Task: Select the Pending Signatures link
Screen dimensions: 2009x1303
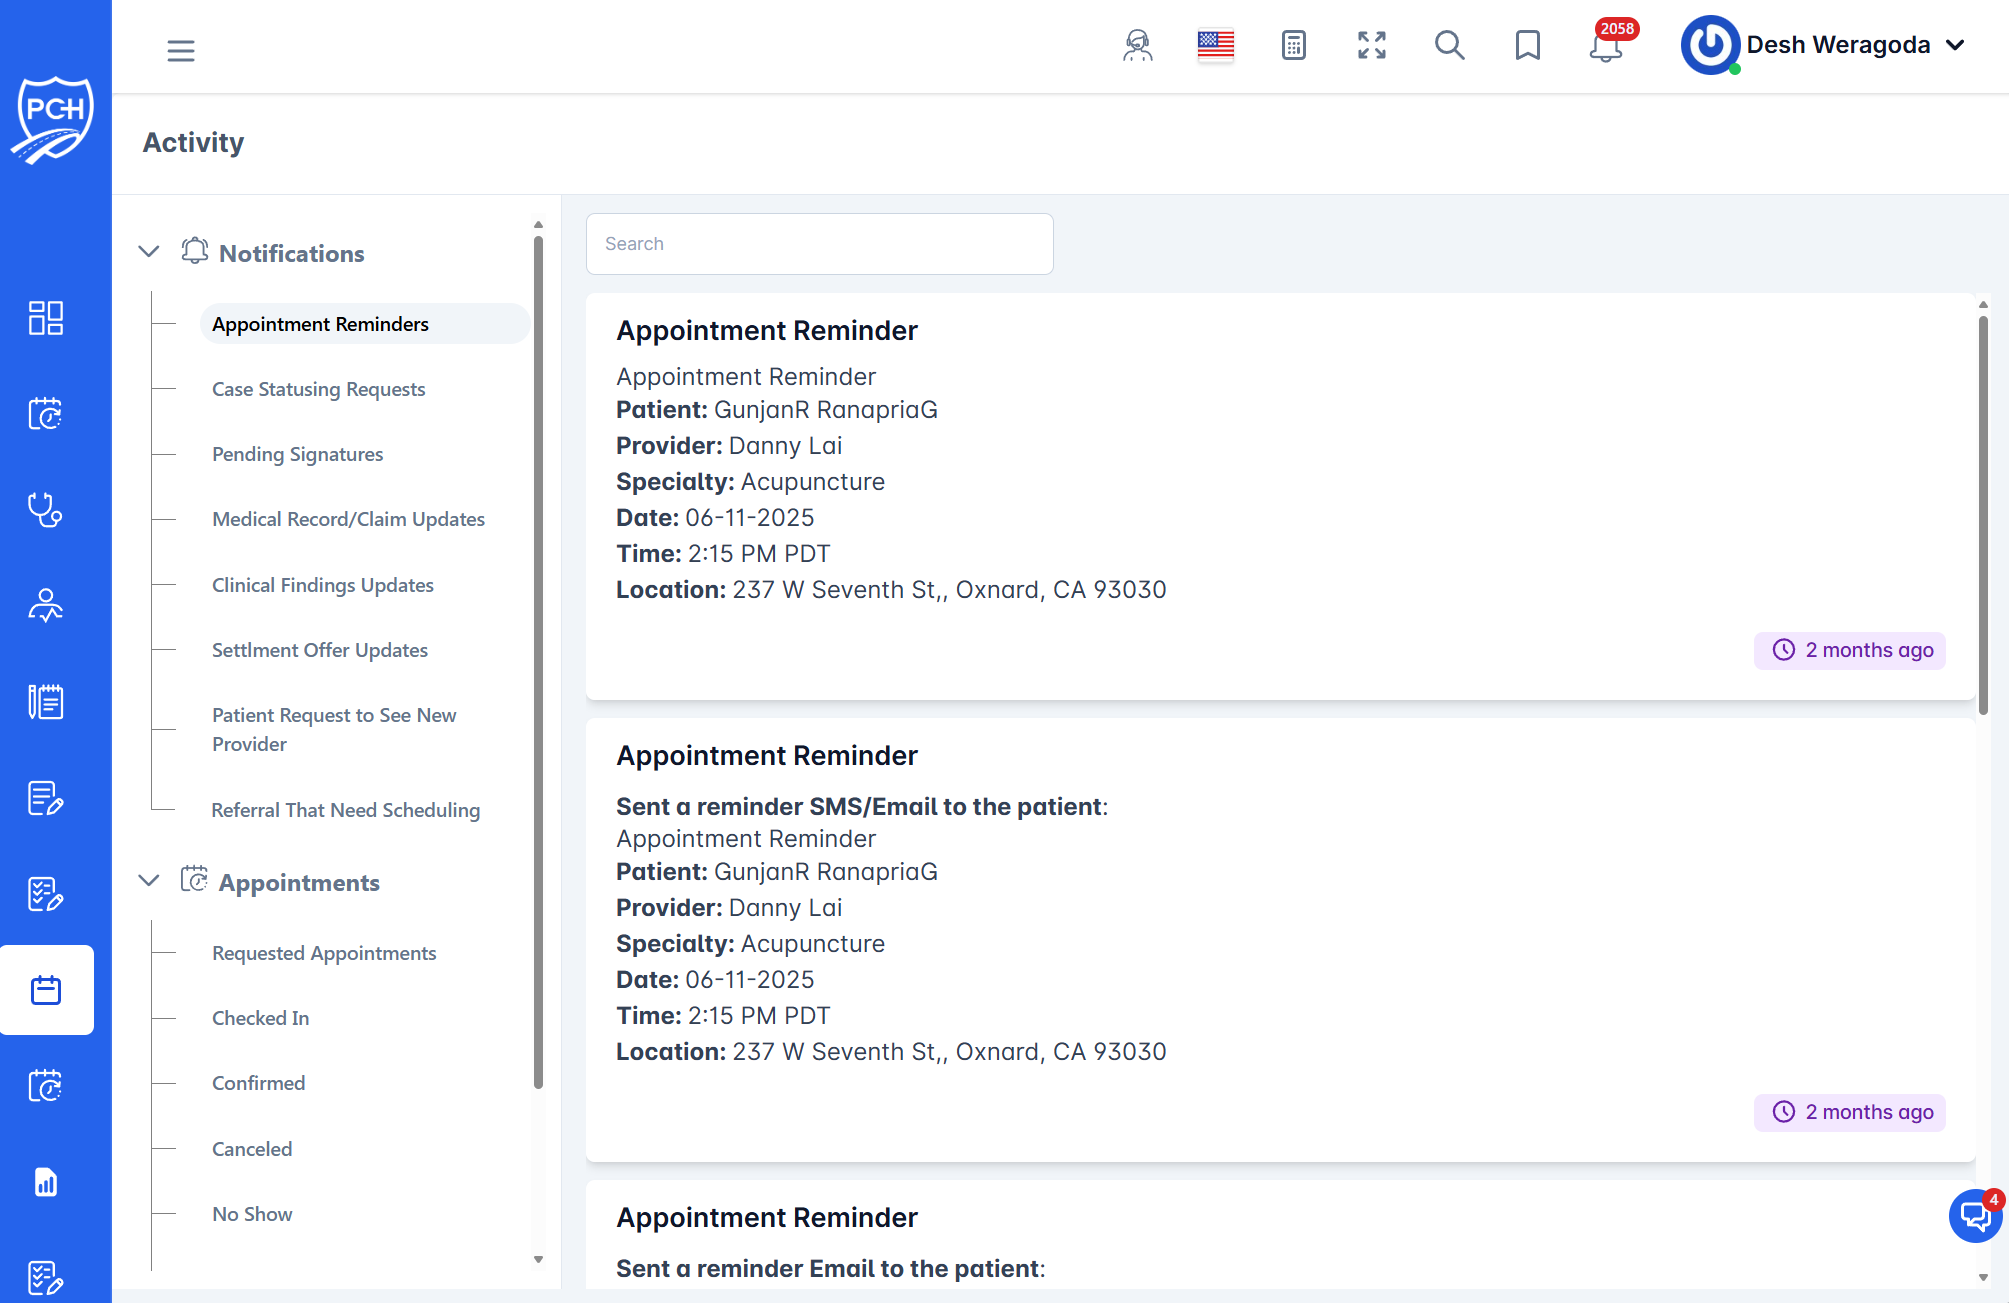Action: click(297, 453)
